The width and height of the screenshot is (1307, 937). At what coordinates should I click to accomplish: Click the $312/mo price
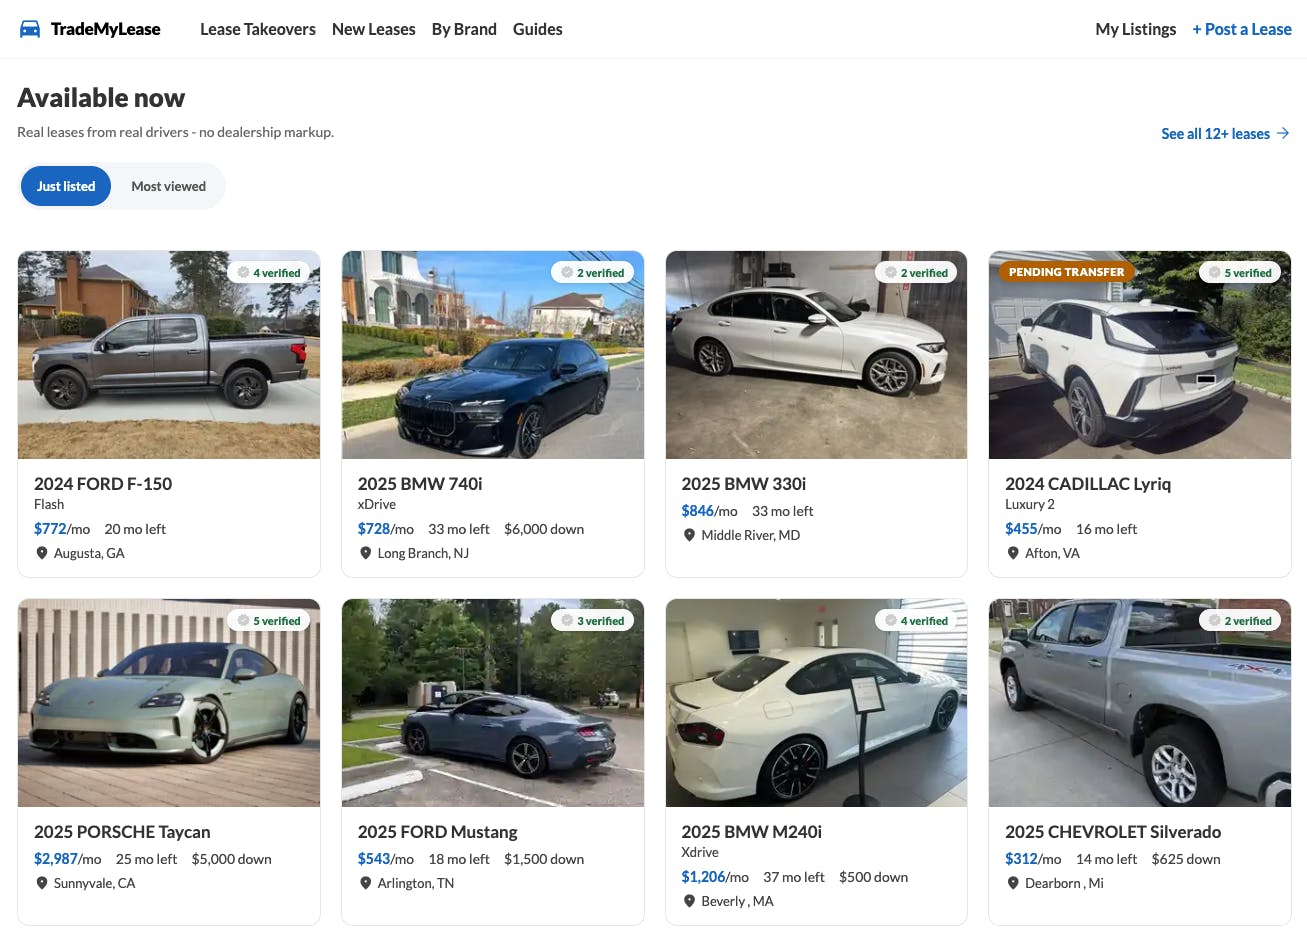[x=1033, y=859]
